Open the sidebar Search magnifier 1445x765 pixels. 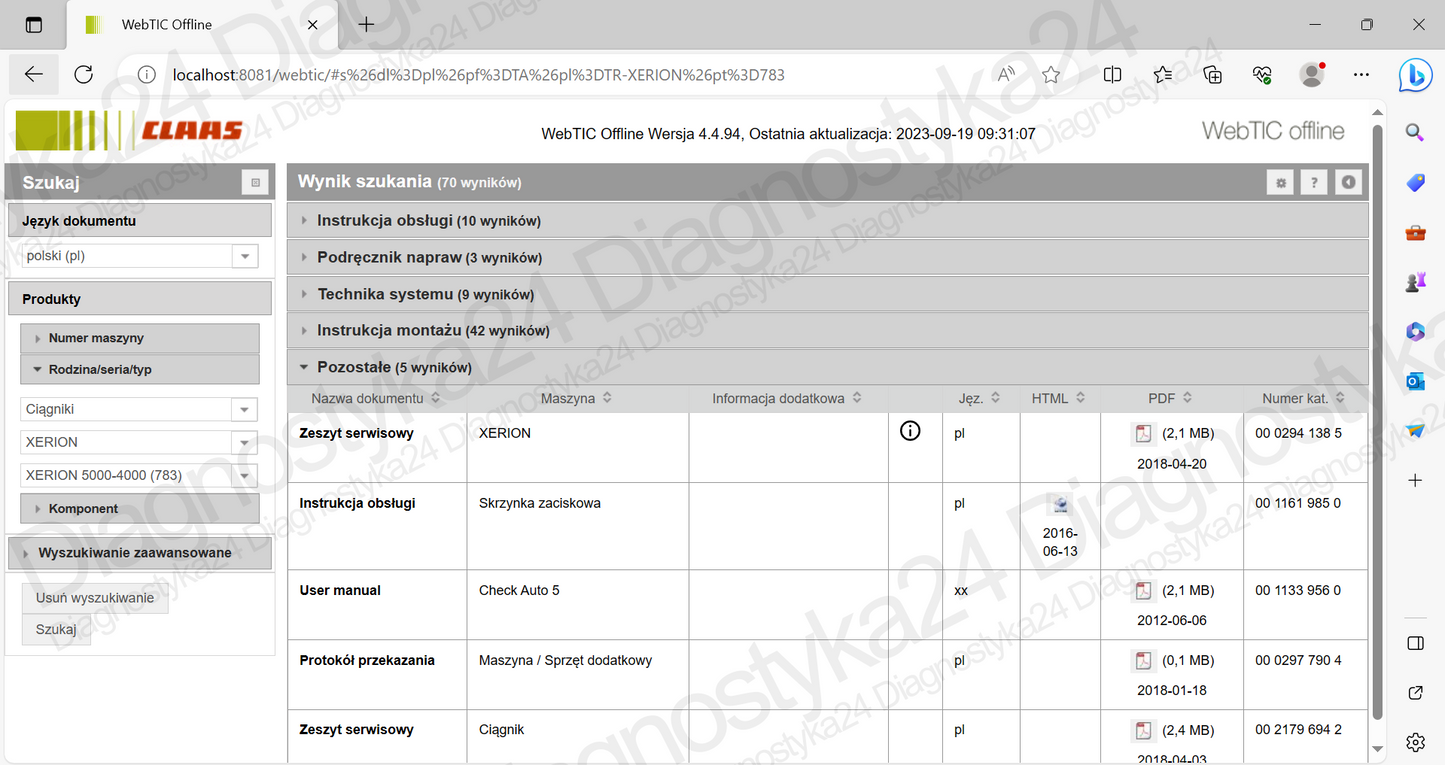1415,132
